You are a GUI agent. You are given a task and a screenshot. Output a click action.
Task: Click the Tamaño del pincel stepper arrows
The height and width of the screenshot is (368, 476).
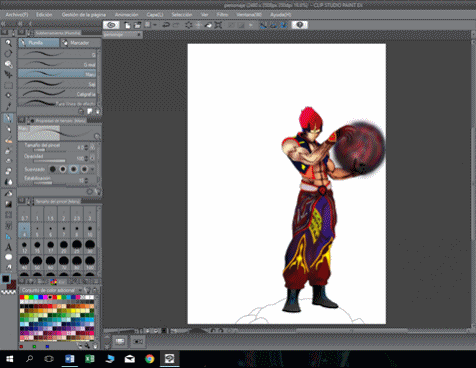[x=86, y=147]
